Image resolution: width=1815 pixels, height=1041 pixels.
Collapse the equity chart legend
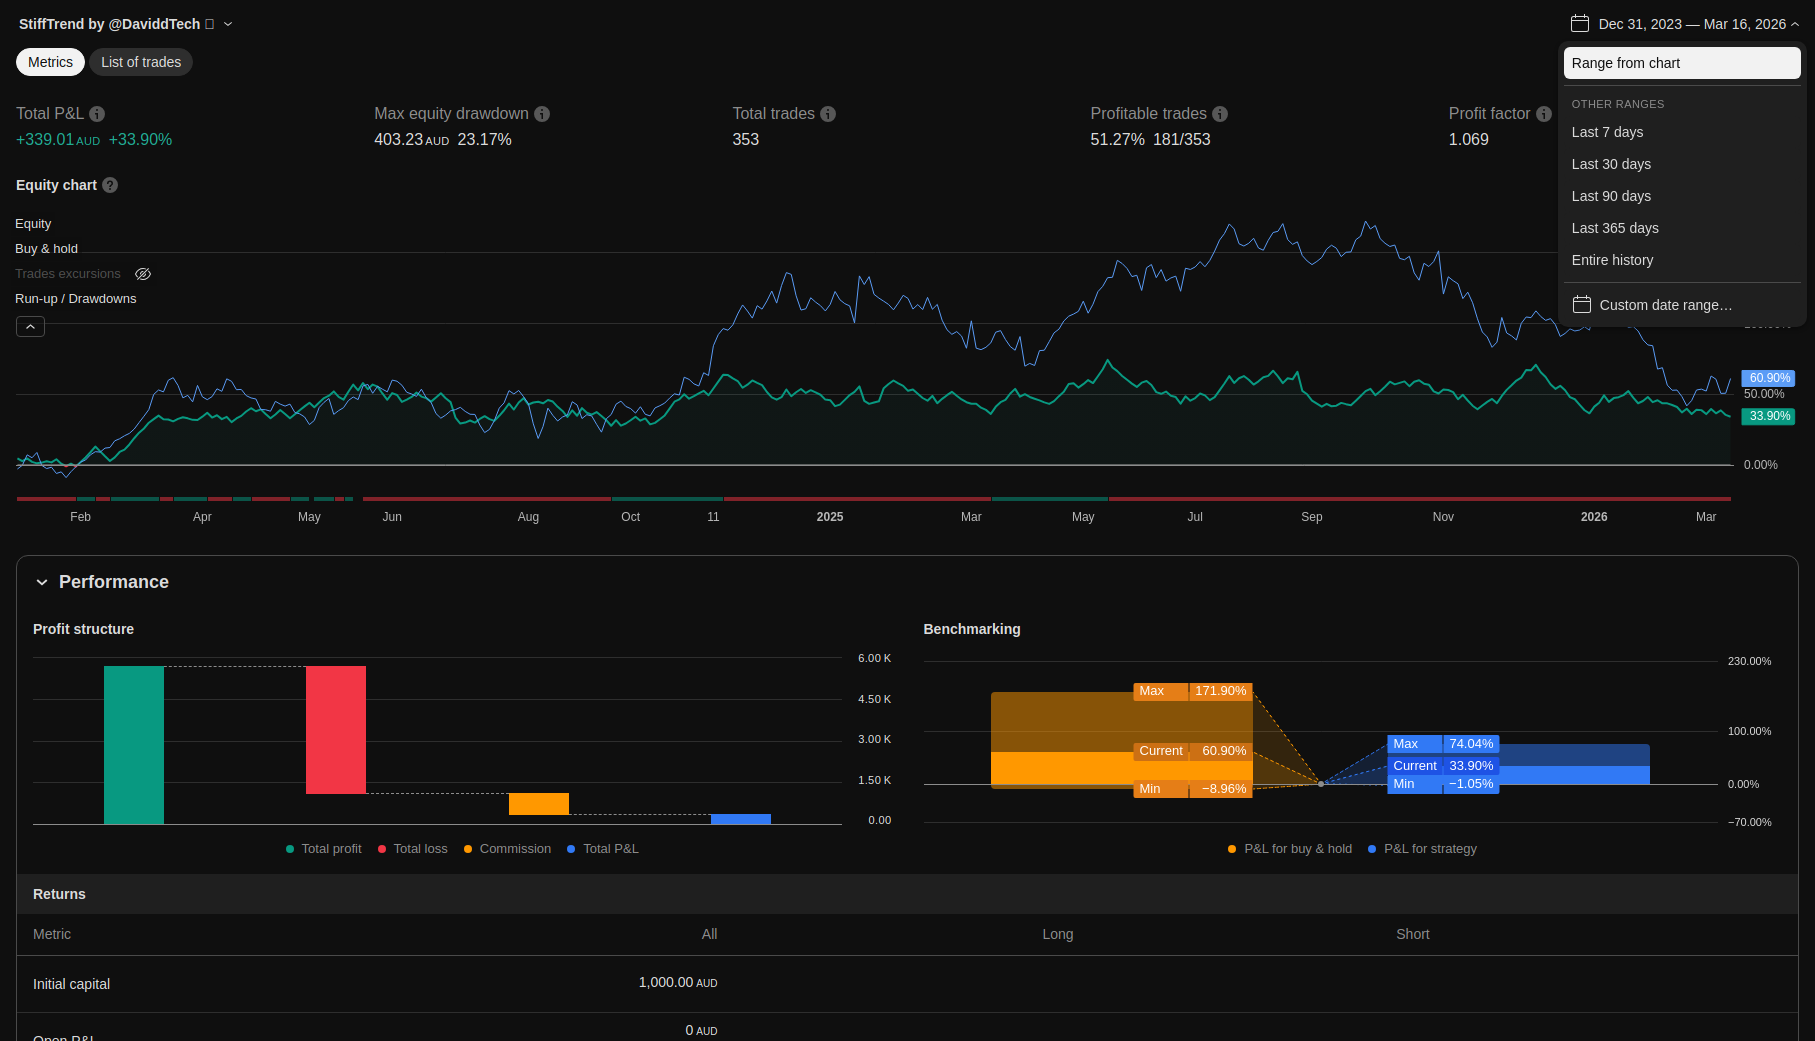(30, 327)
